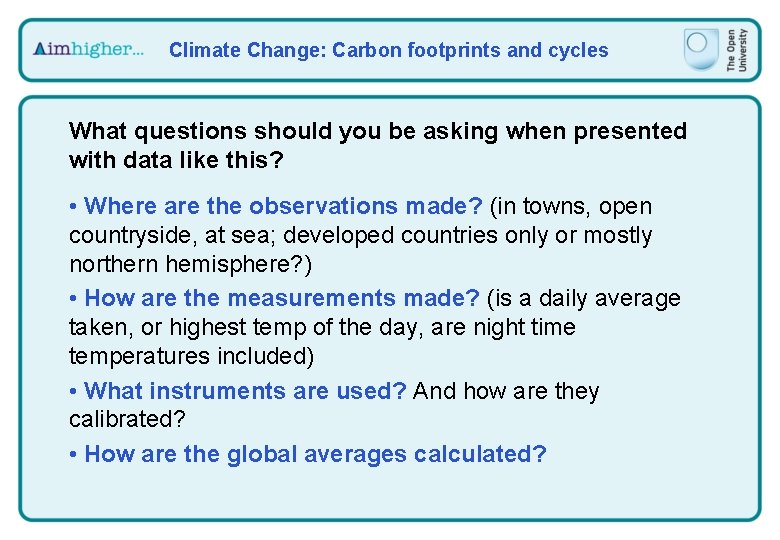The height and width of the screenshot is (540, 780).
Task: Select the bullet before "Where are the observations"
Action: (74, 207)
